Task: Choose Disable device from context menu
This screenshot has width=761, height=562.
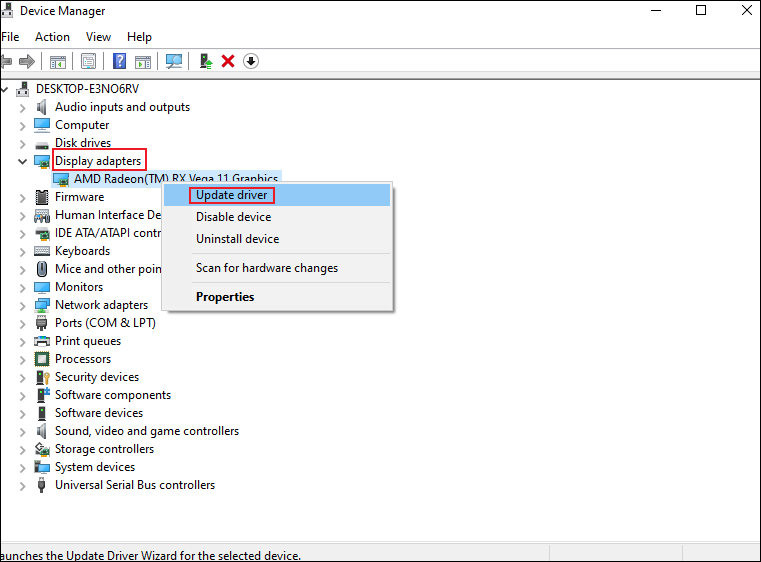Action: [x=277, y=217]
